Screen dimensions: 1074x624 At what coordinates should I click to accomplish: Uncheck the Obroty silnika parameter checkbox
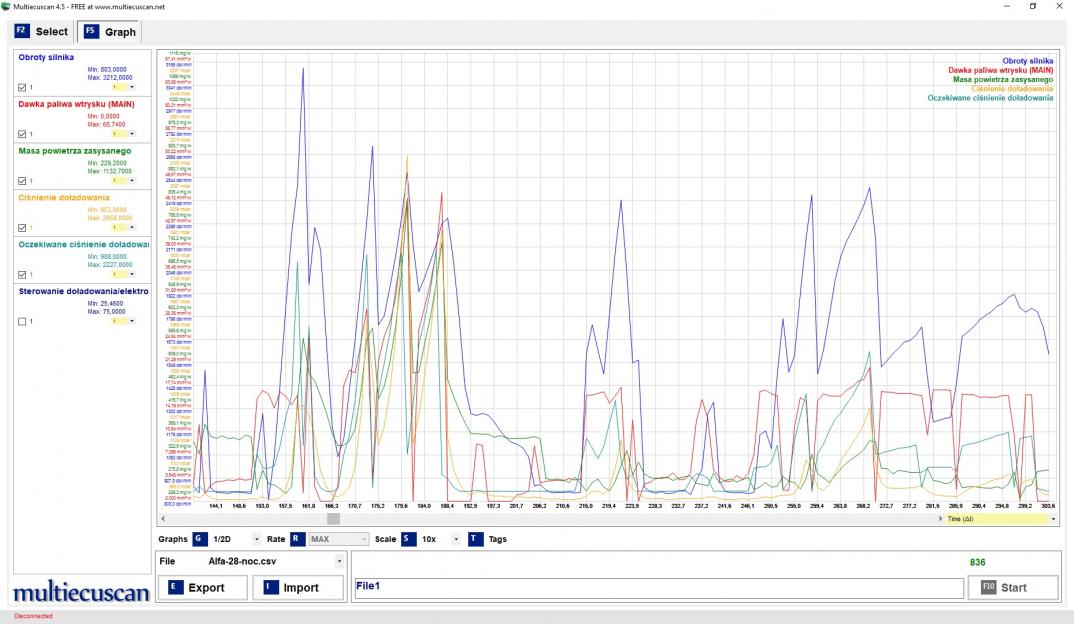point(23,87)
